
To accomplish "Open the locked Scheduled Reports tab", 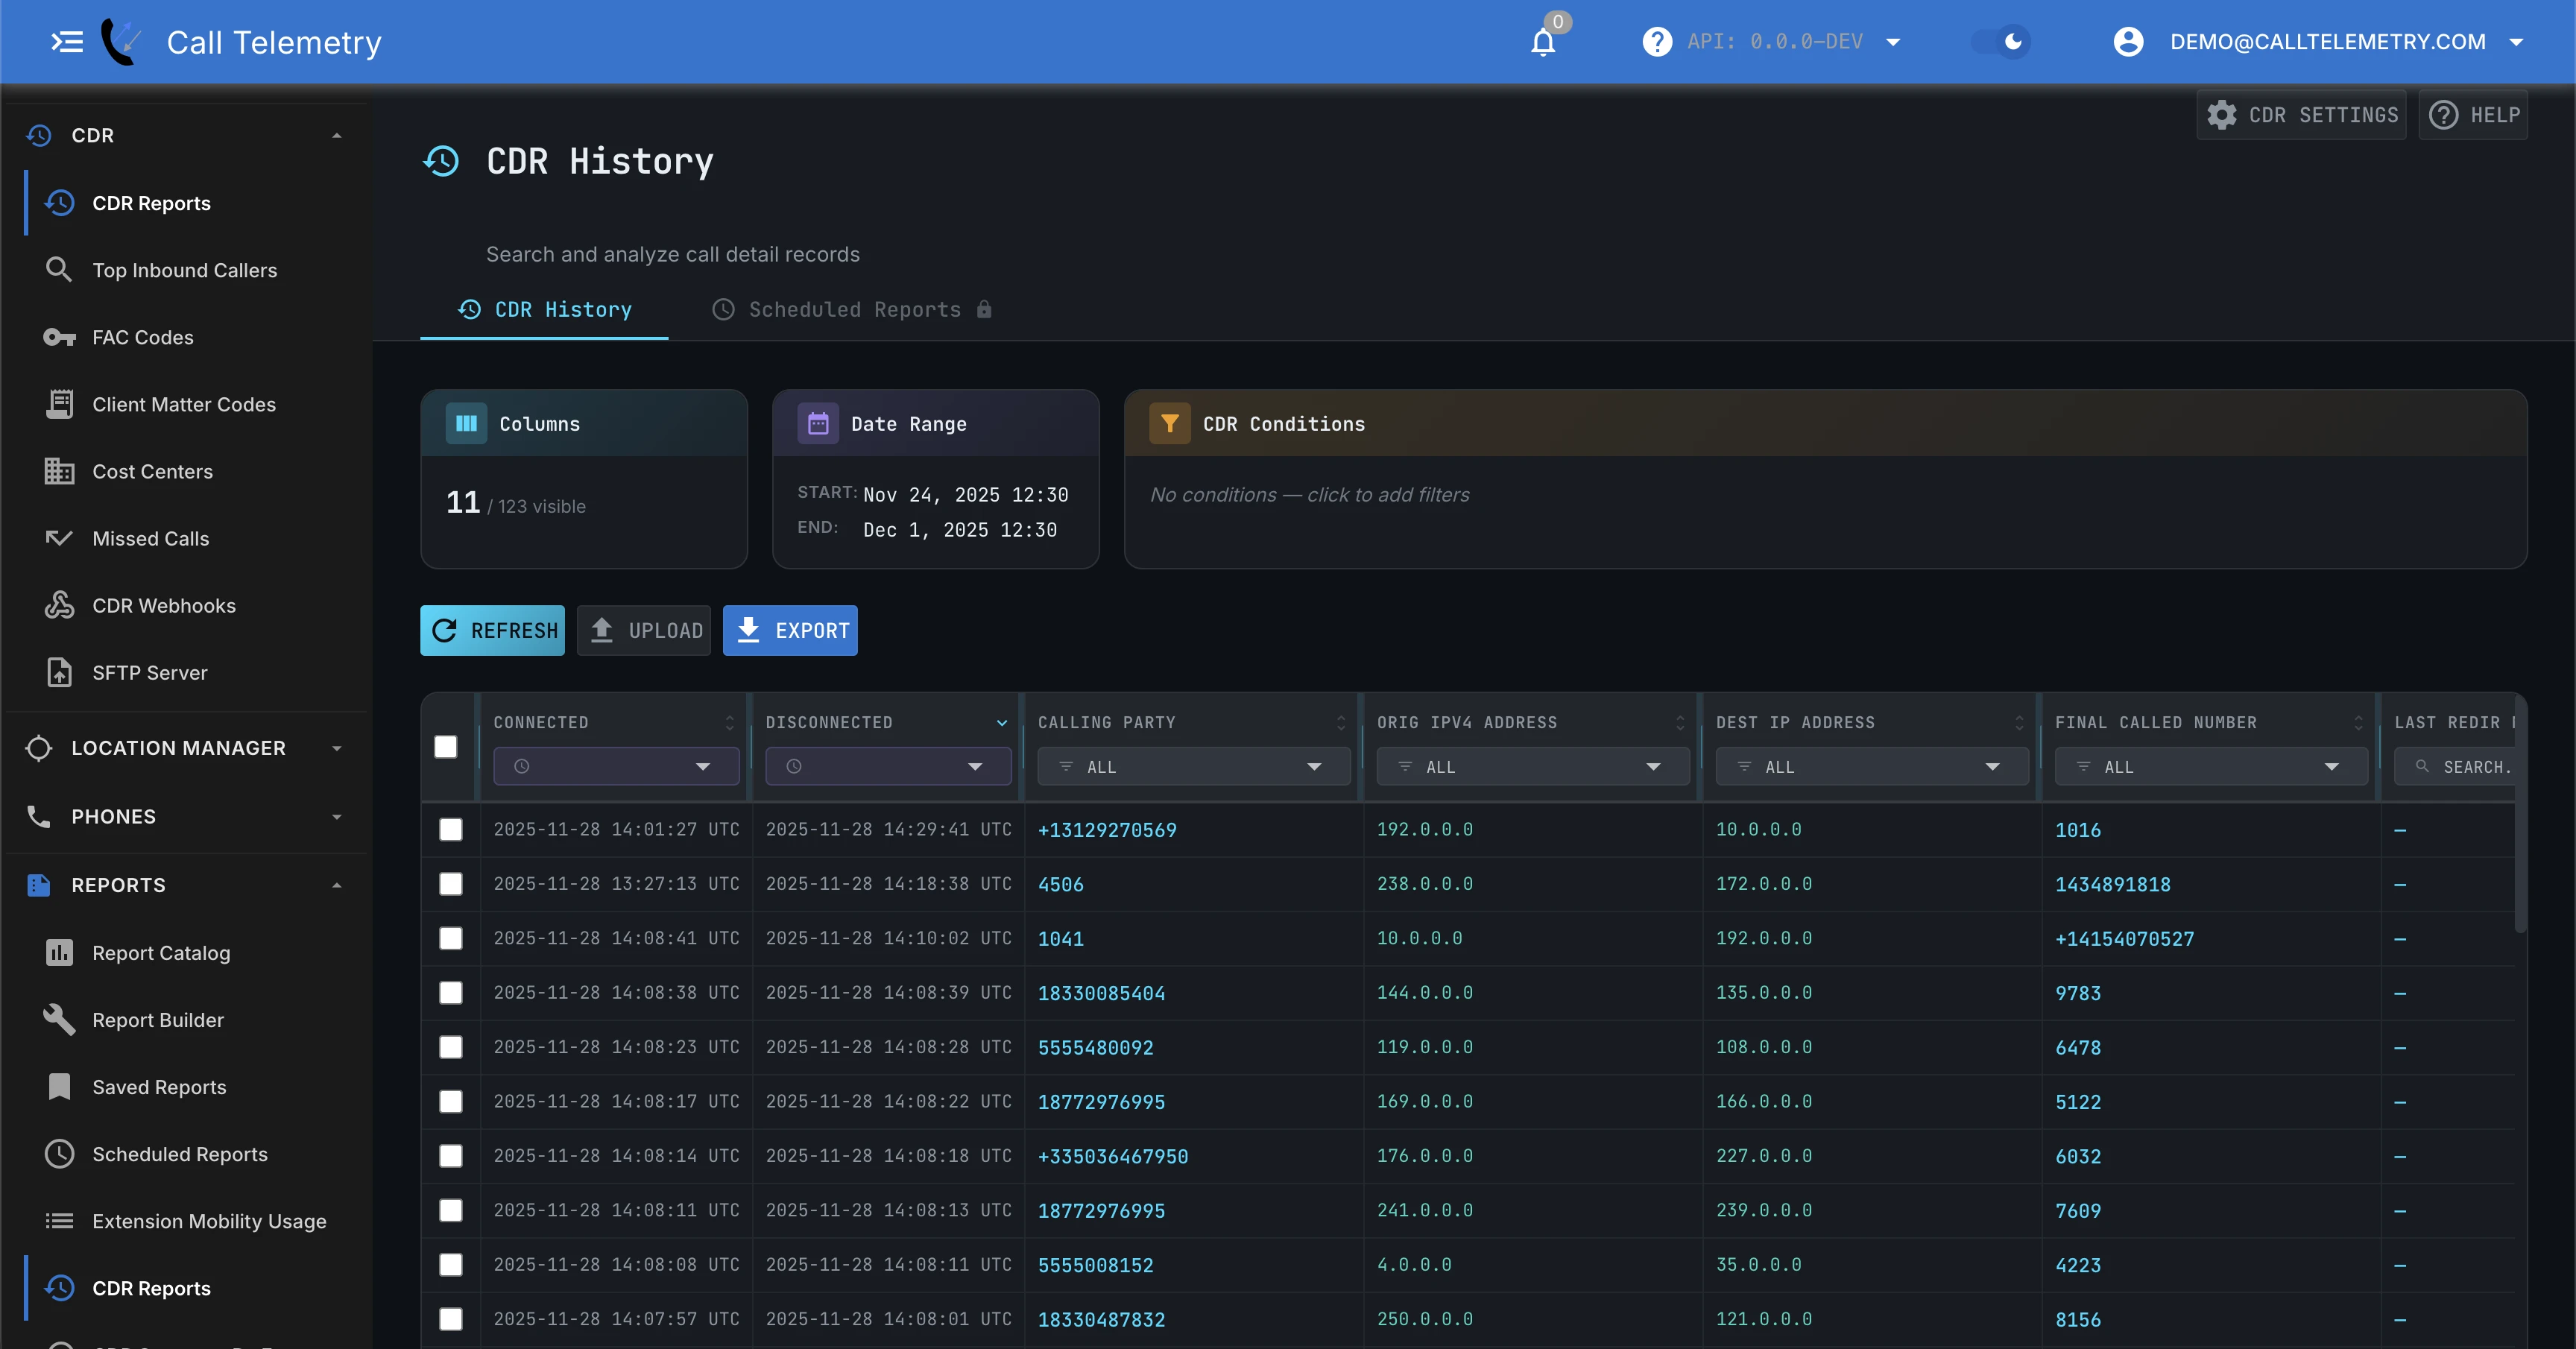I will point(852,309).
